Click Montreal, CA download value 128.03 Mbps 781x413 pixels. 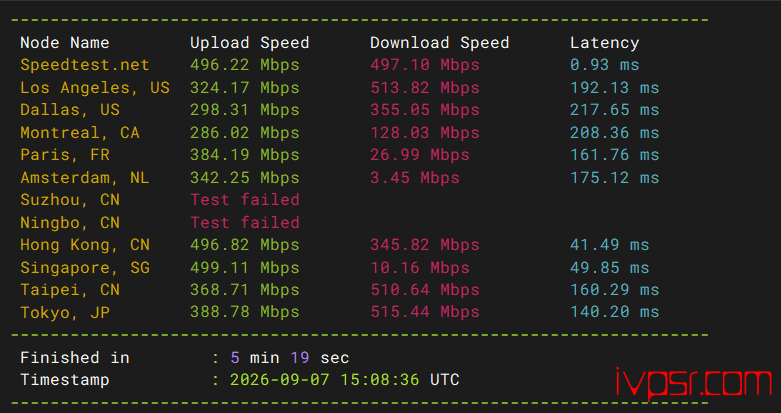425,133
